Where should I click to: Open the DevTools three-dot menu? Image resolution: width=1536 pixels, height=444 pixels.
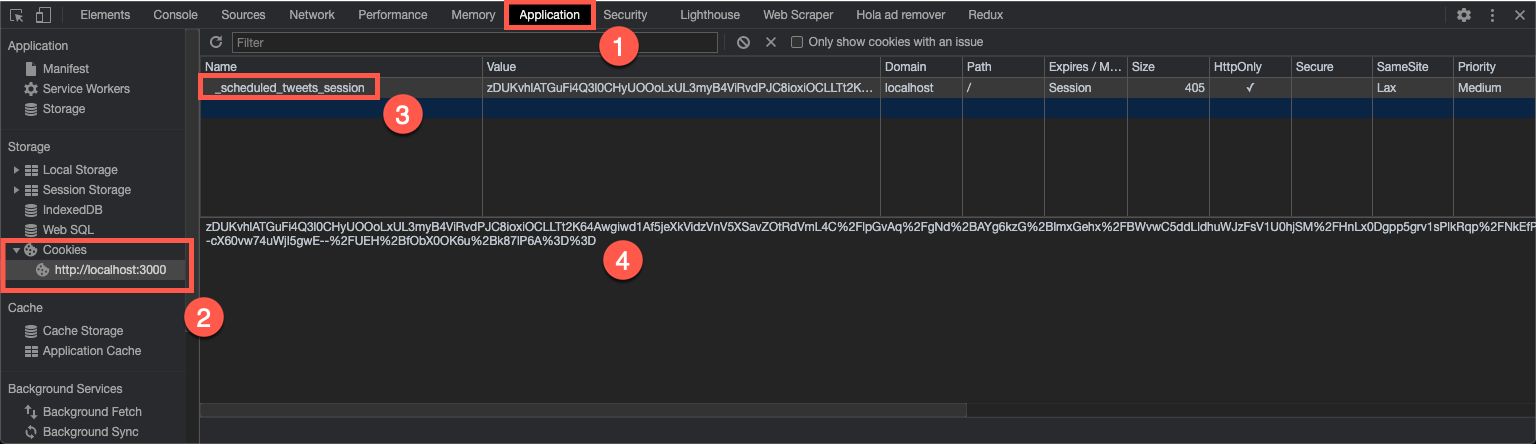pyautogui.click(x=1492, y=15)
